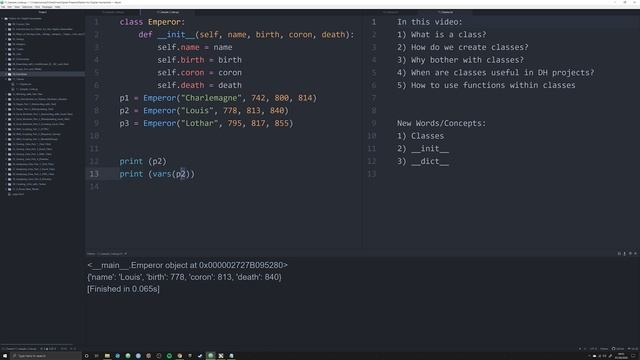Screen dimensions: 640x360
Task: Click the '3) __dict__' note line
Action: 423,161
